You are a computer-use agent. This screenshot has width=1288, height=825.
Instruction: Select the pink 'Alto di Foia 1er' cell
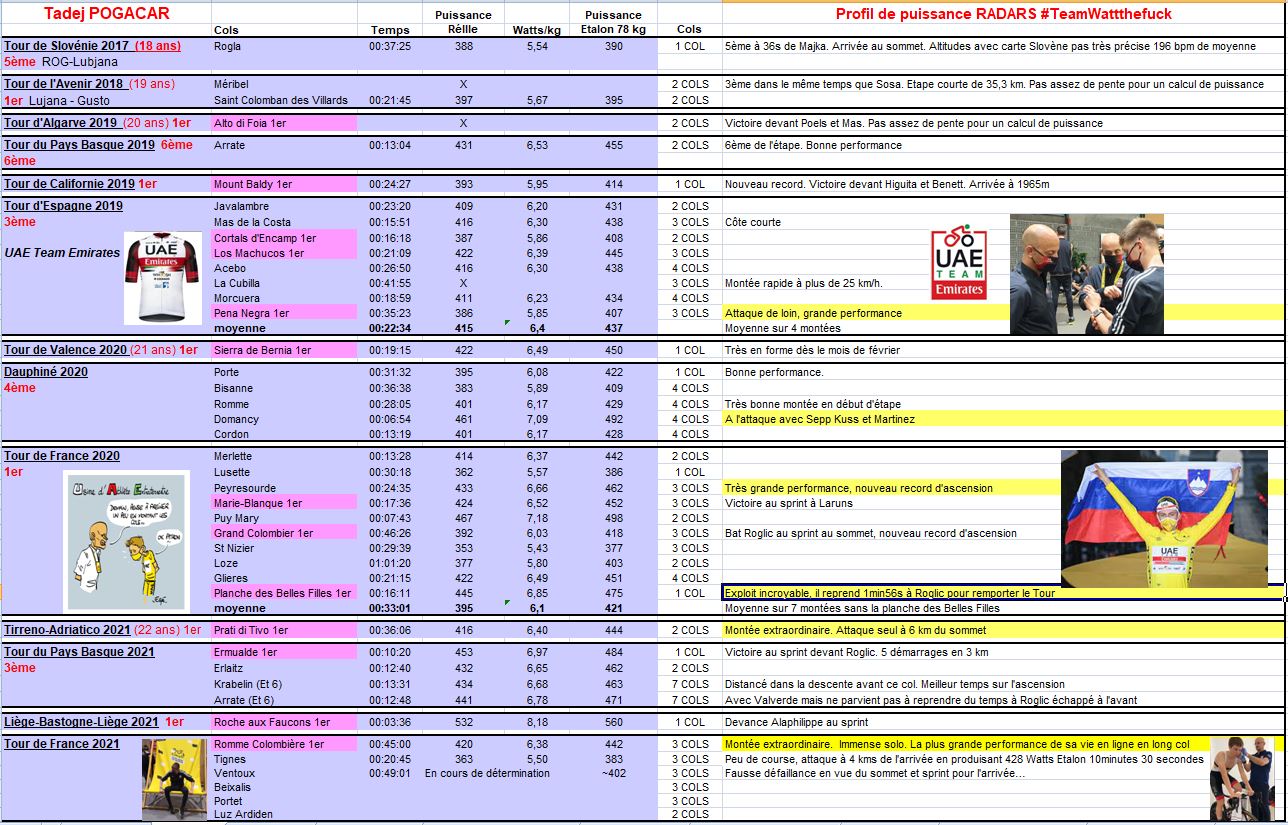coord(284,123)
